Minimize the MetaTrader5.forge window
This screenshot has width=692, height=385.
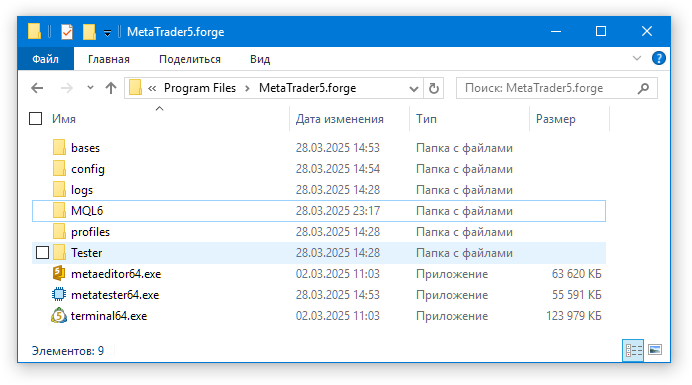(556, 32)
